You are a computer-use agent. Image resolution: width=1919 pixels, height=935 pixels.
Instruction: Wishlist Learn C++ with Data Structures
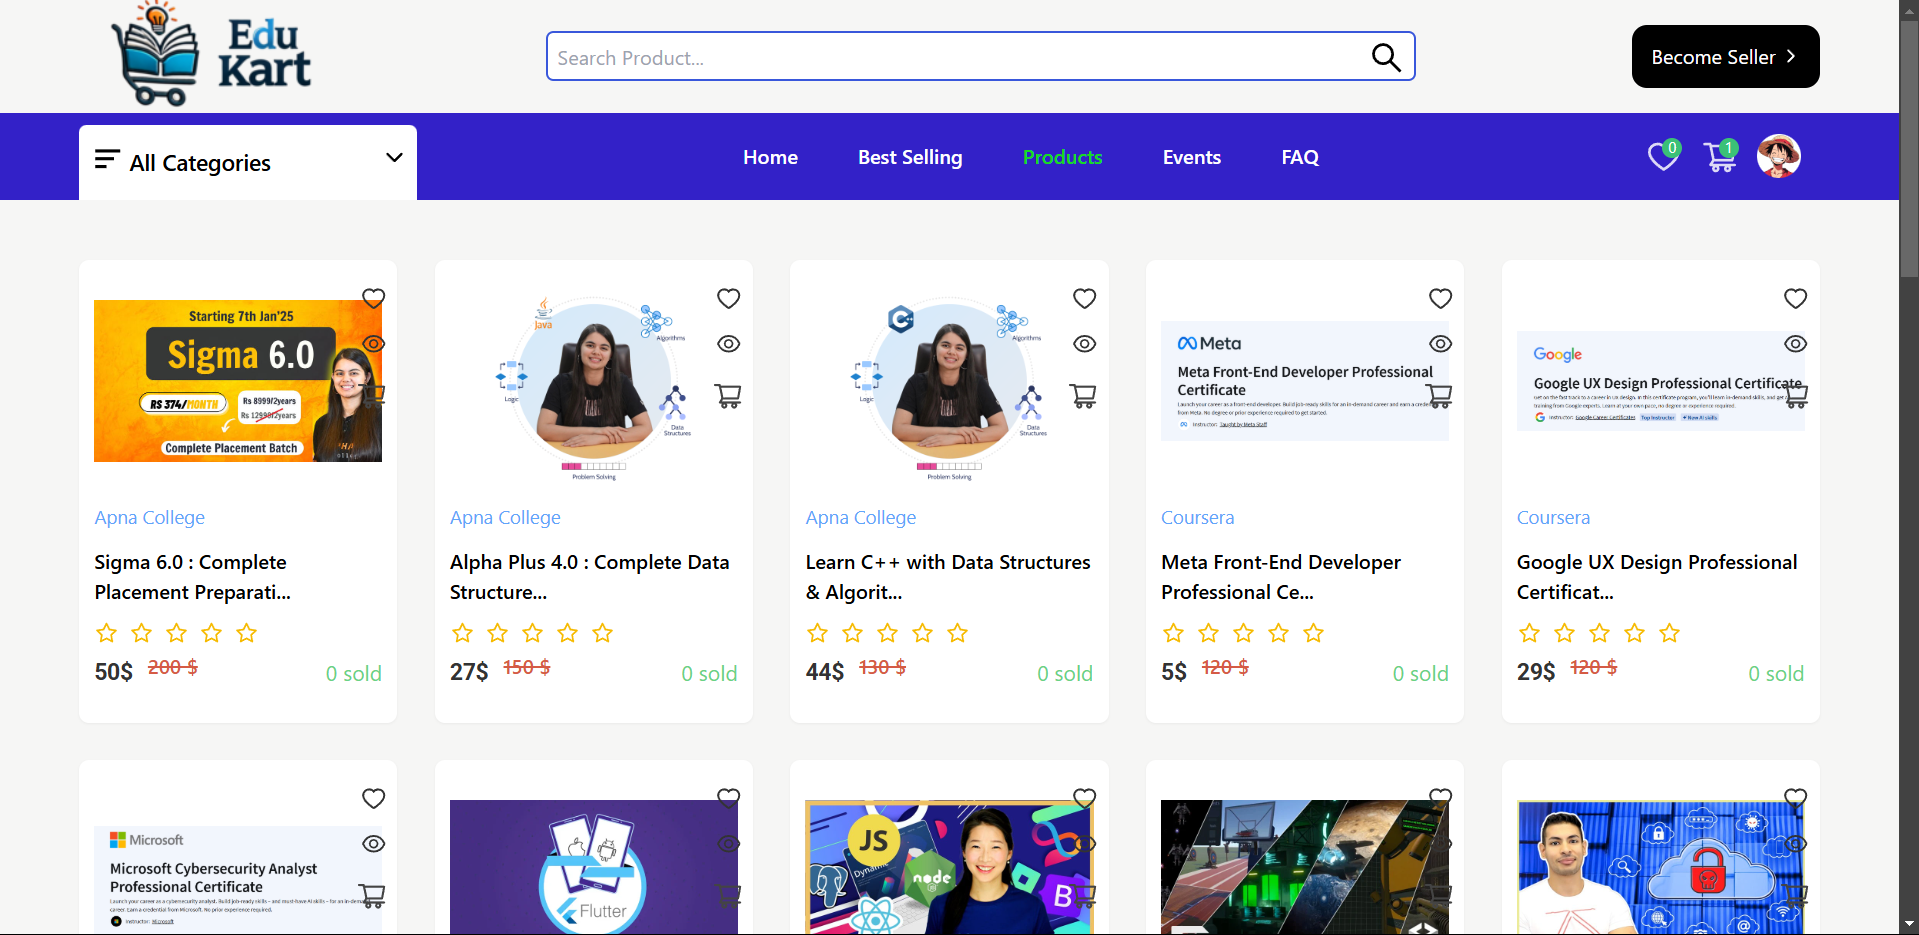[x=1084, y=298]
